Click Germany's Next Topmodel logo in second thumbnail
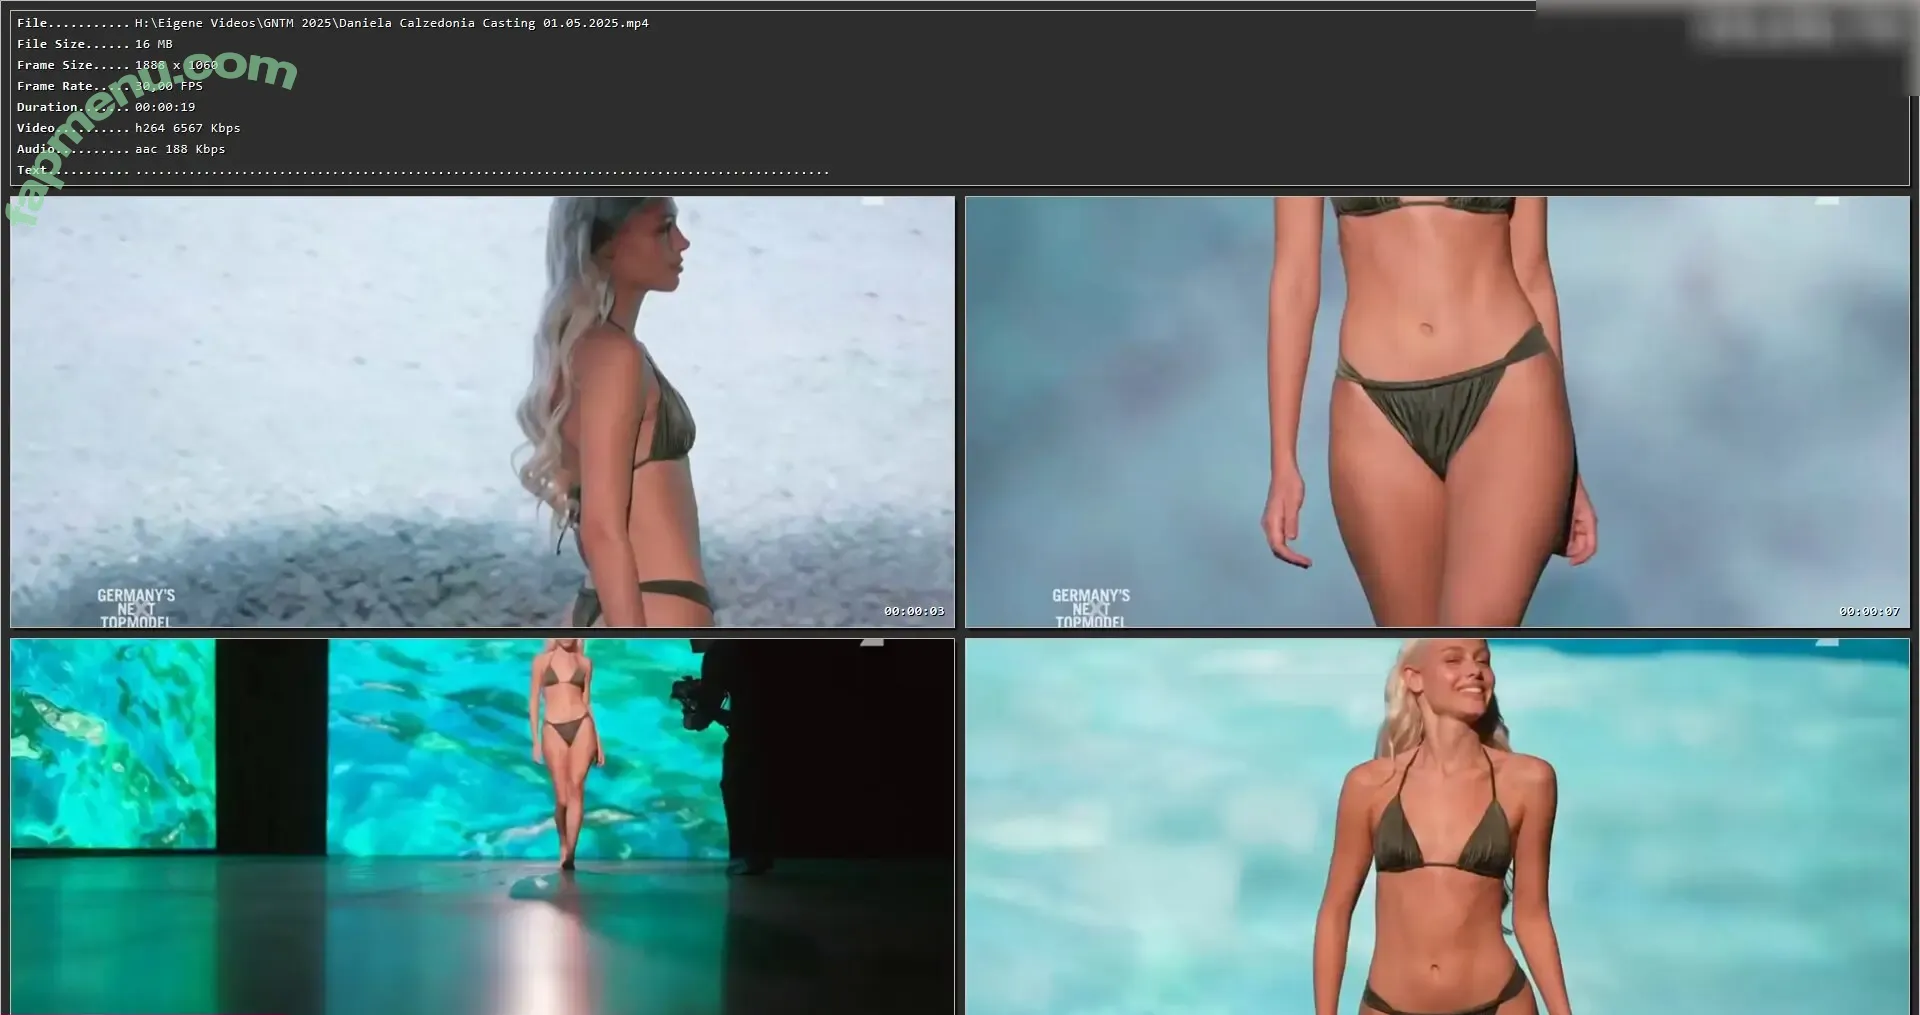The height and width of the screenshot is (1015, 1920). tap(1091, 608)
